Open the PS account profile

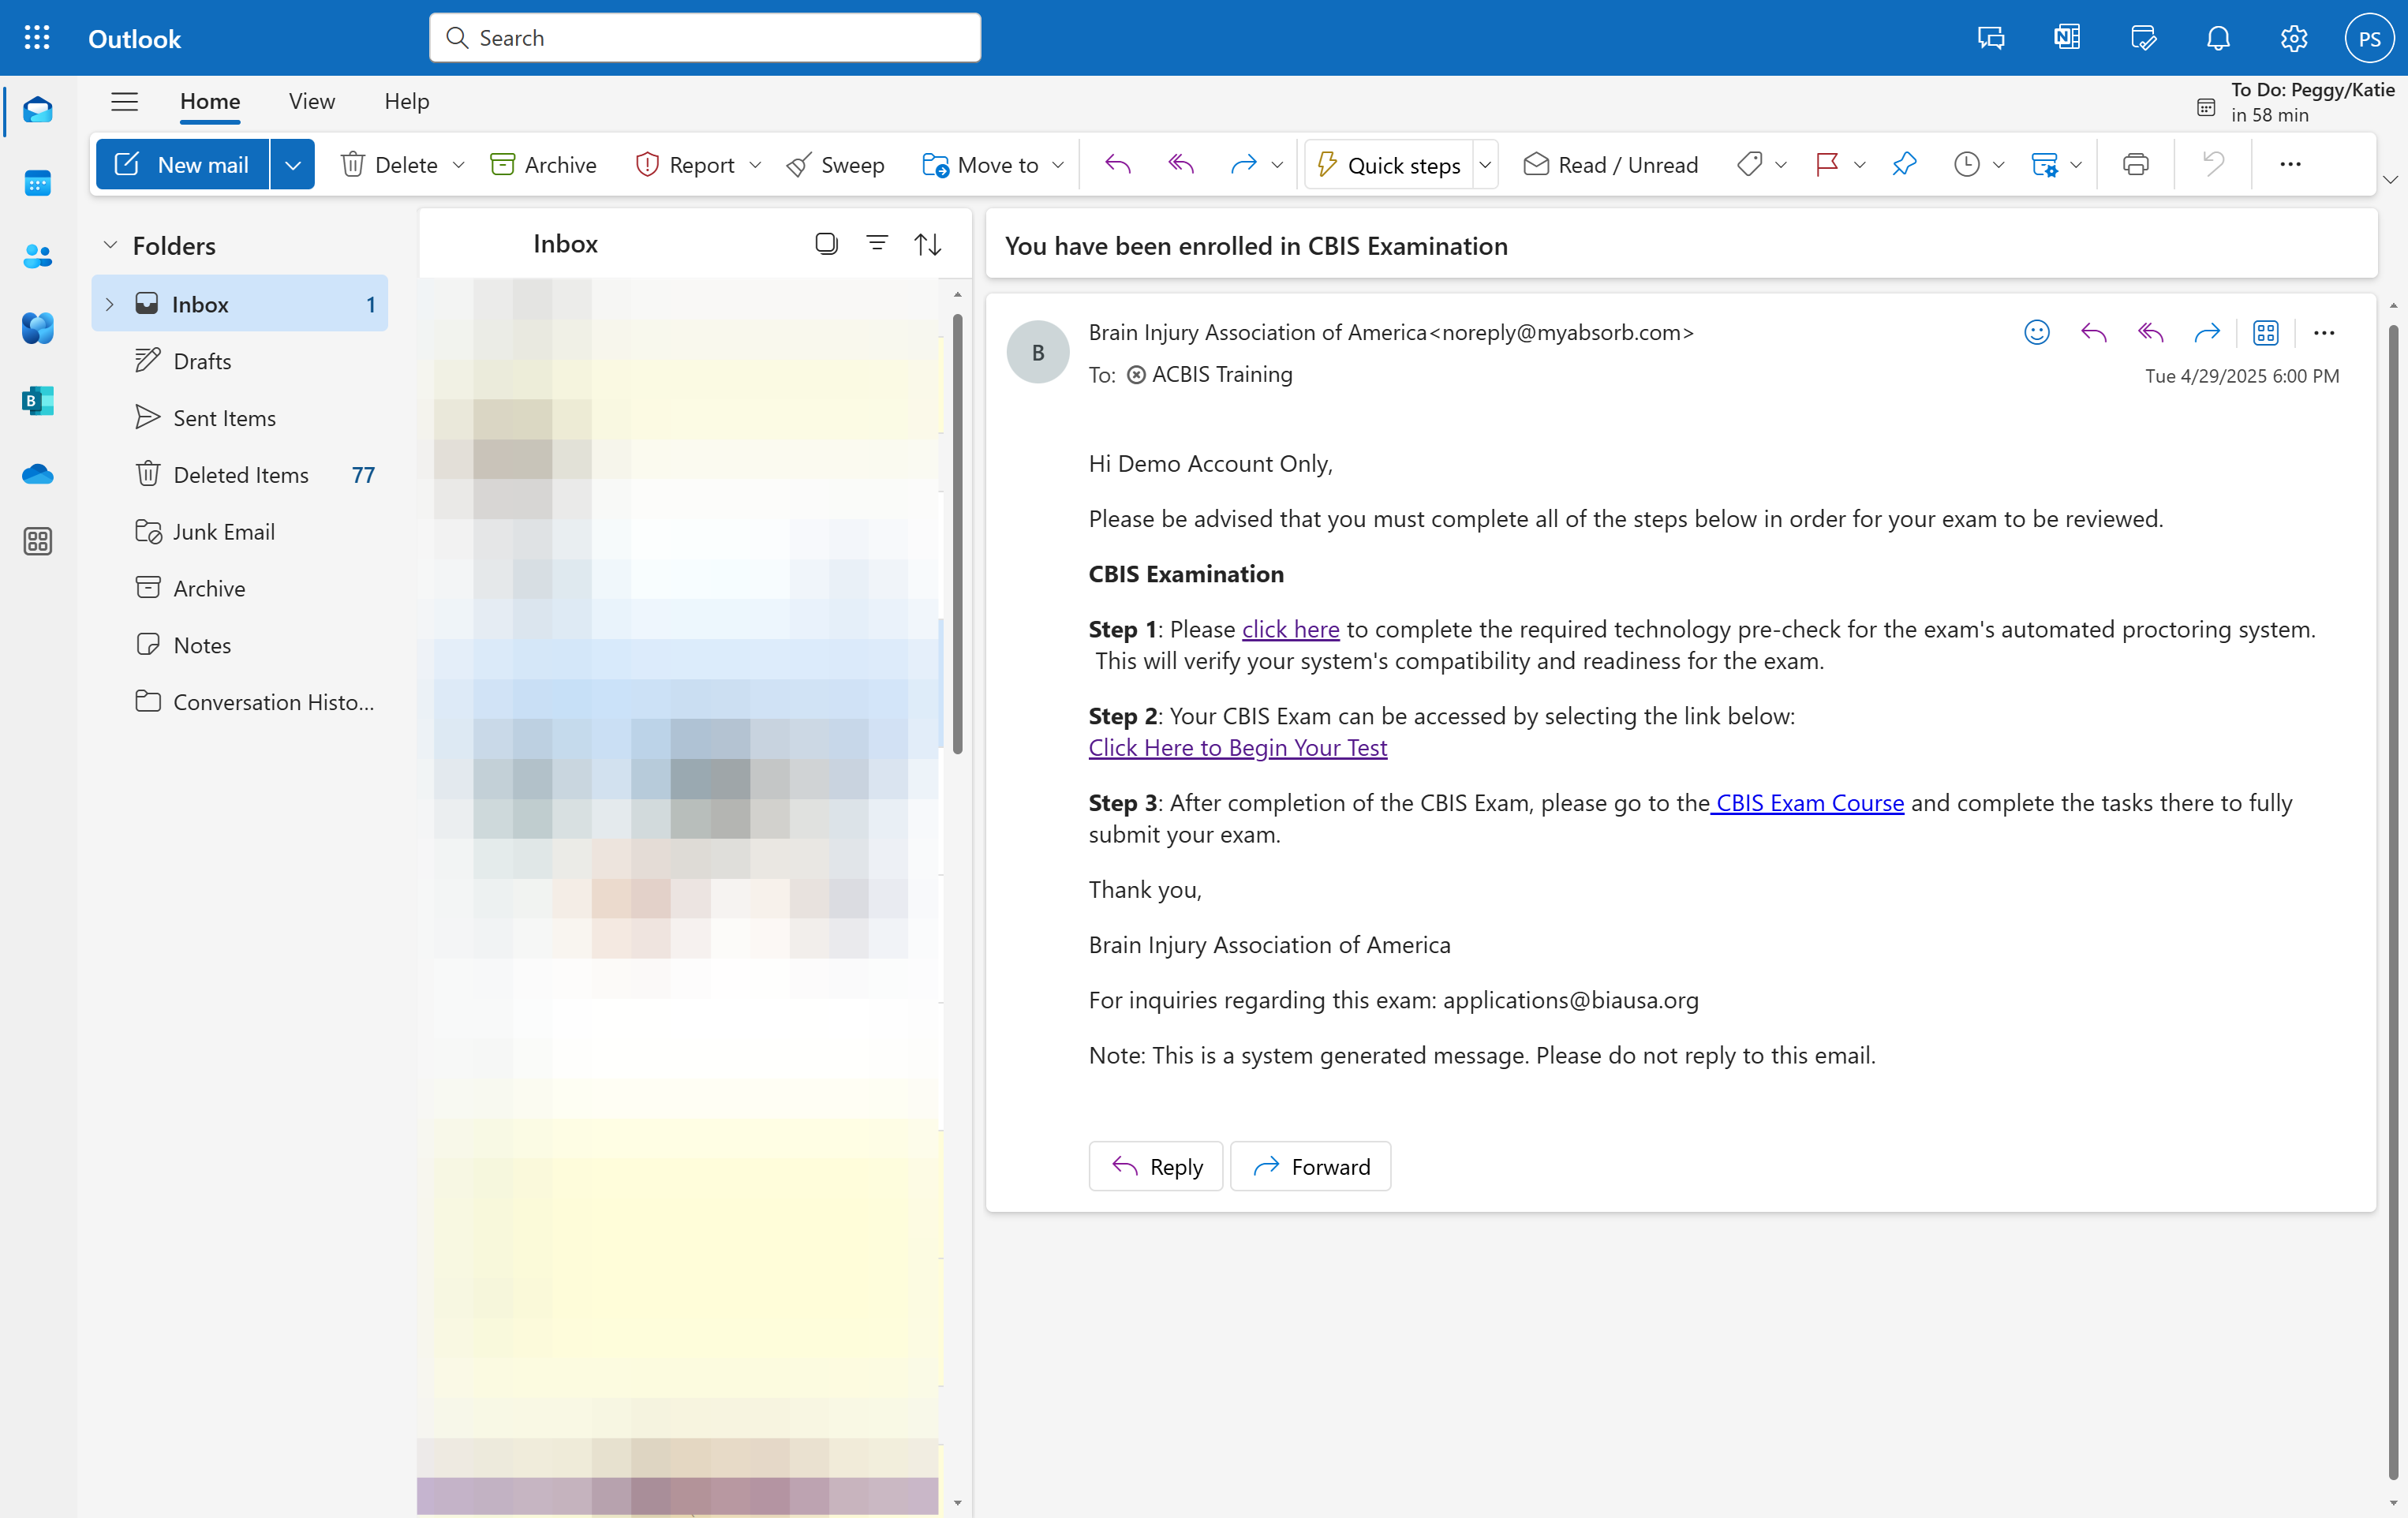[x=2369, y=38]
